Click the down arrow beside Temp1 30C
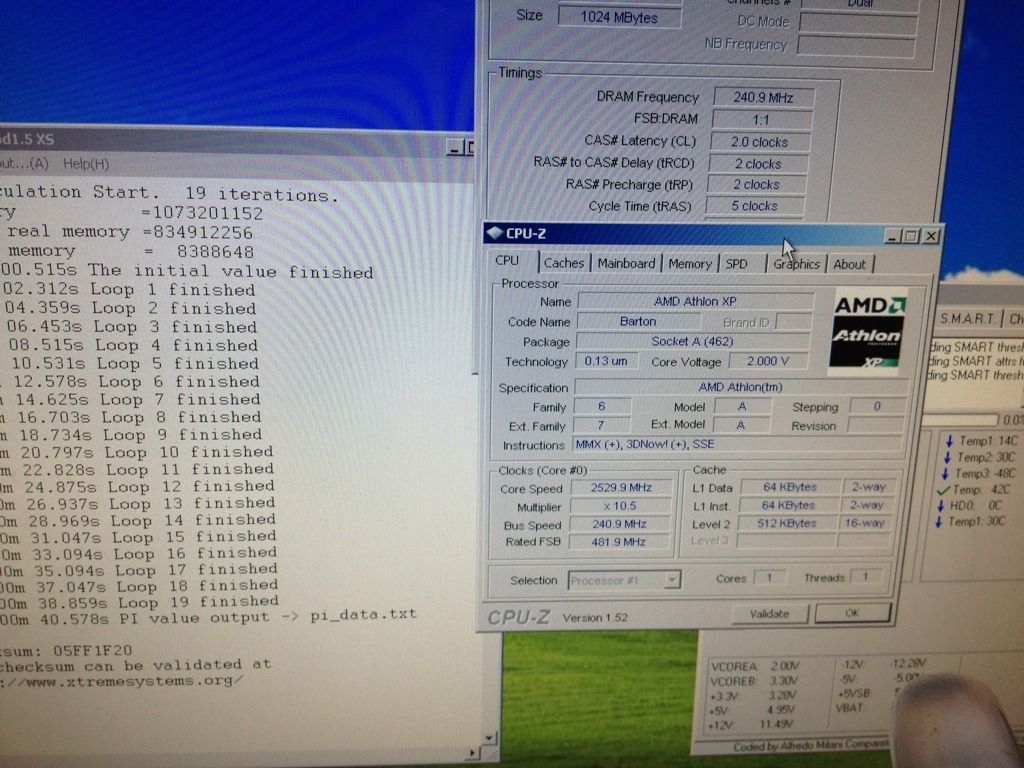Viewport: 1024px width, 768px height. [x=938, y=521]
